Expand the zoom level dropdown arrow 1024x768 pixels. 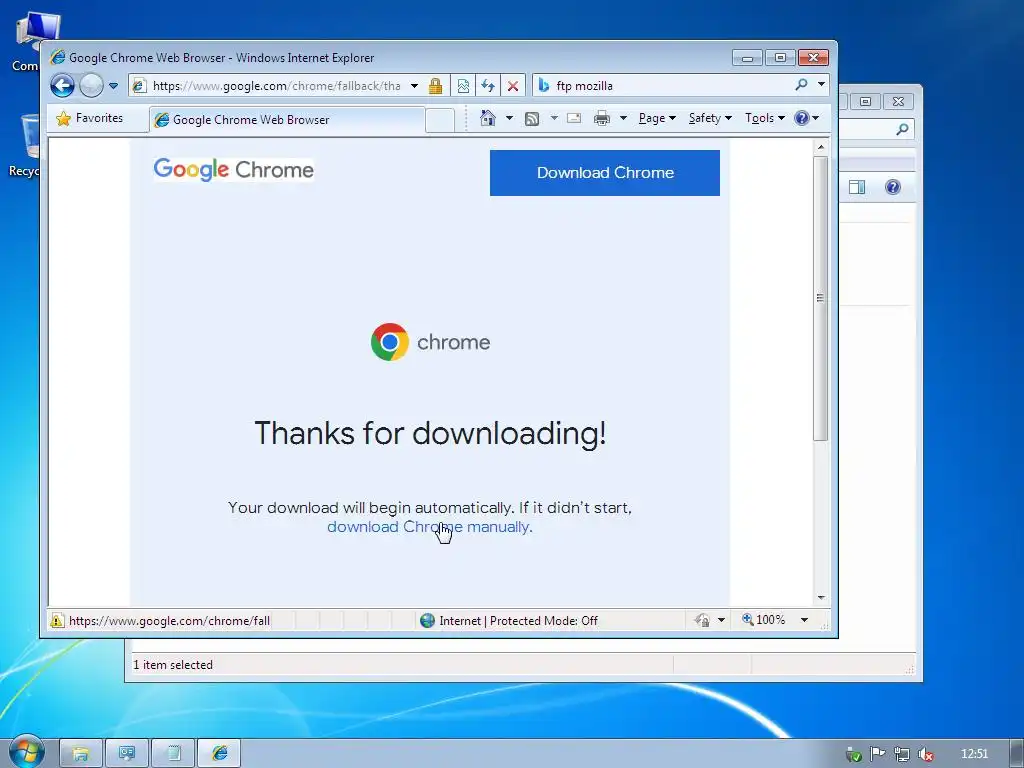coord(805,620)
